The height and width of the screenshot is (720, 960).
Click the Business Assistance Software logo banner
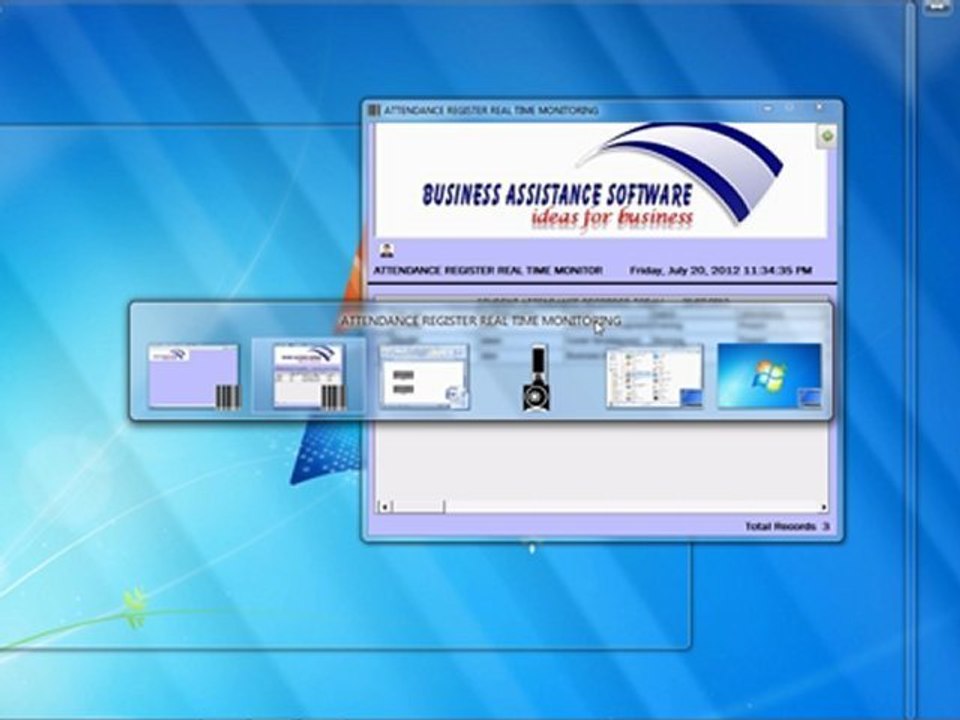[x=600, y=180]
